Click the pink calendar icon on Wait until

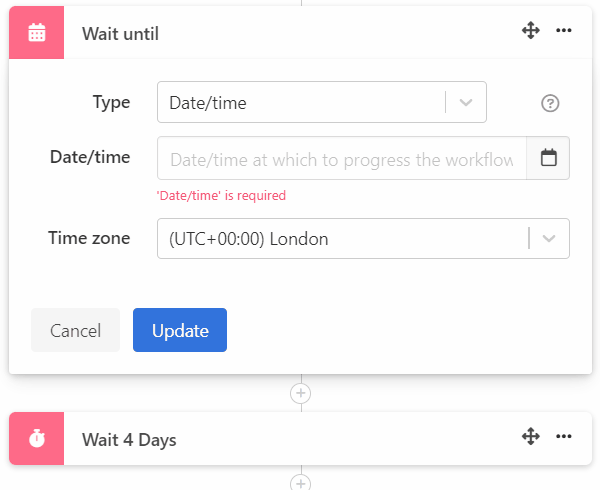coord(37,33)
